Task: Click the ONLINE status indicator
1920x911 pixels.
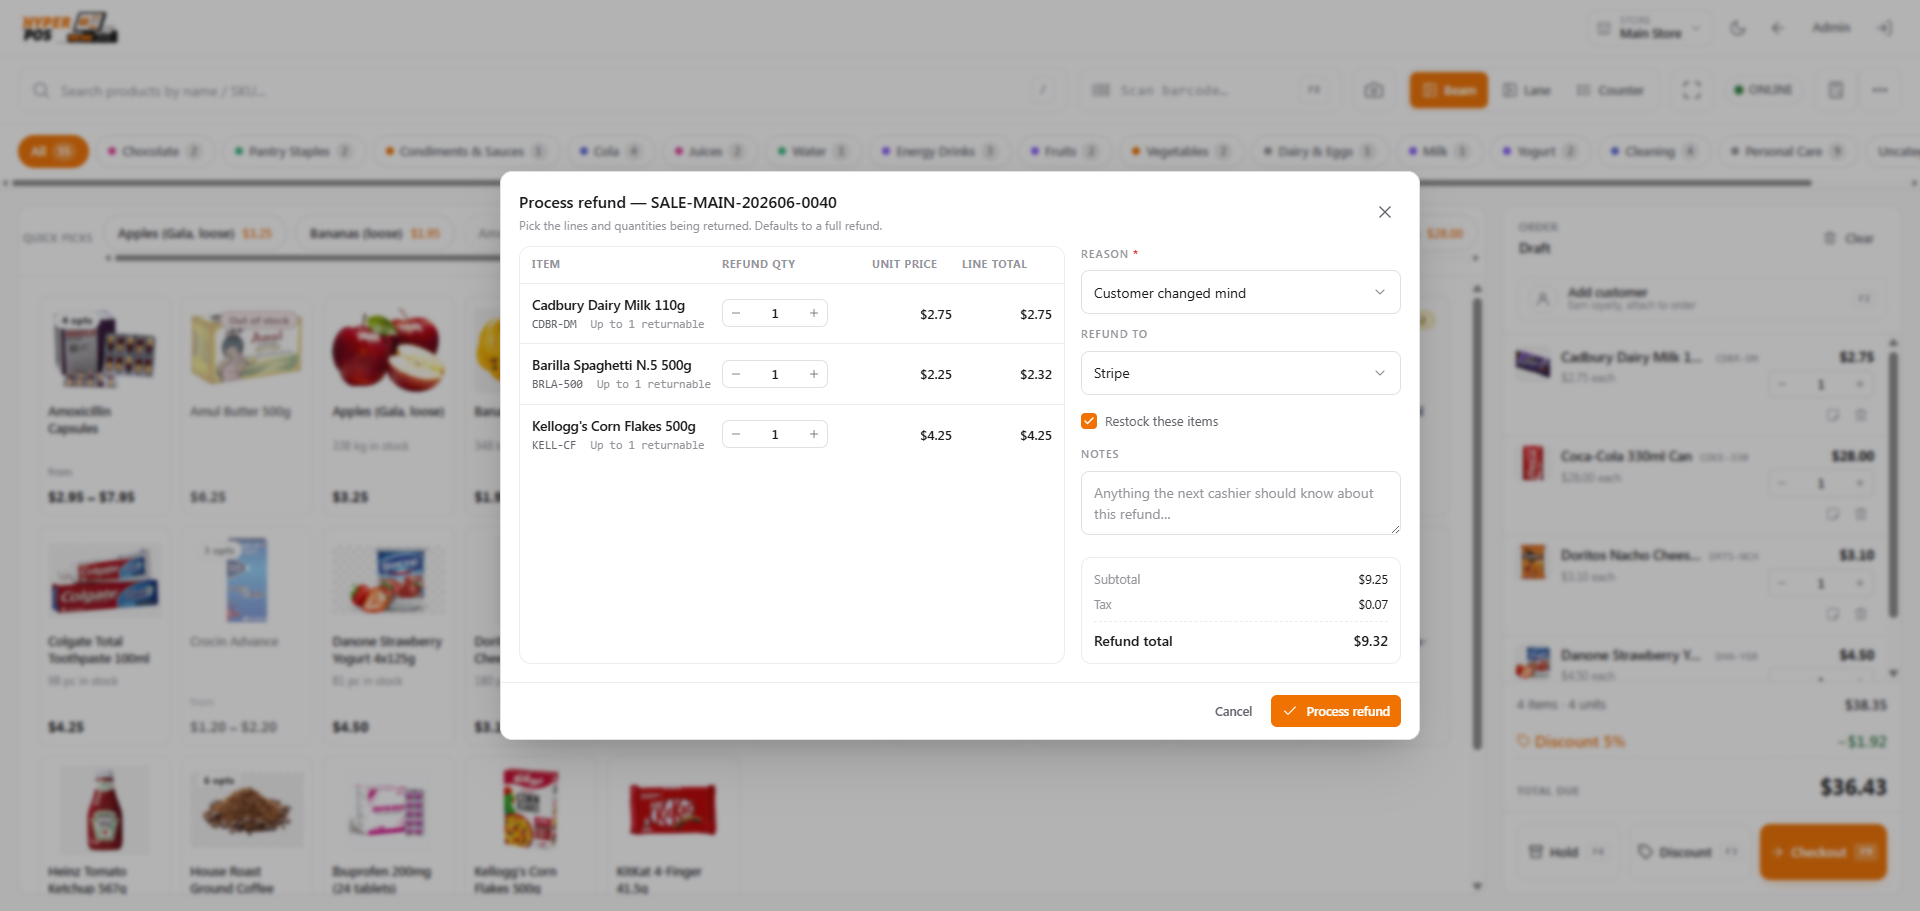Action: point(1763,90)
